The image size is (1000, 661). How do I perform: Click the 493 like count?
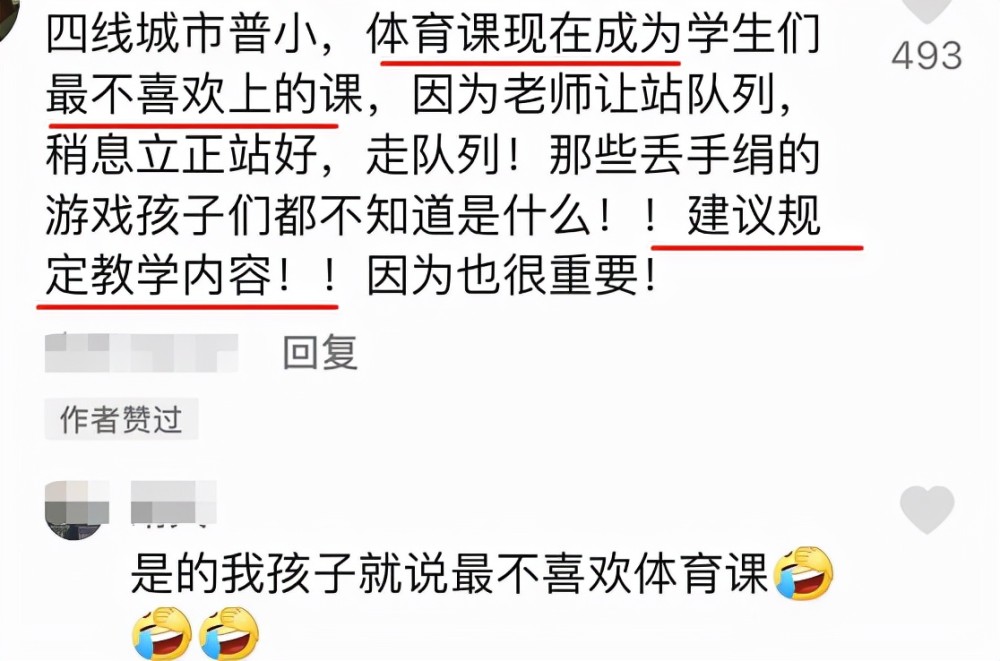927,56
